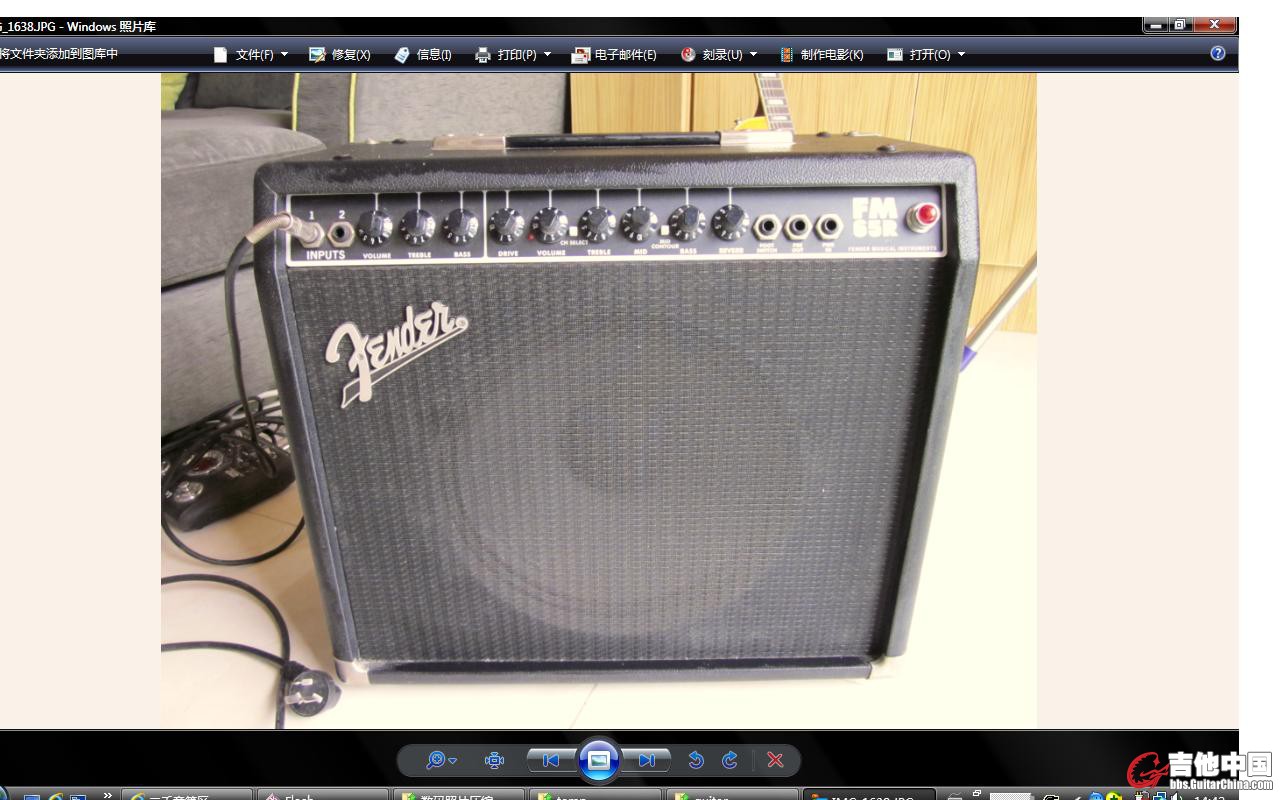Viewport: 1280px width, 800px height.
Task: Go to the next photo
Action: click(647, 761)
